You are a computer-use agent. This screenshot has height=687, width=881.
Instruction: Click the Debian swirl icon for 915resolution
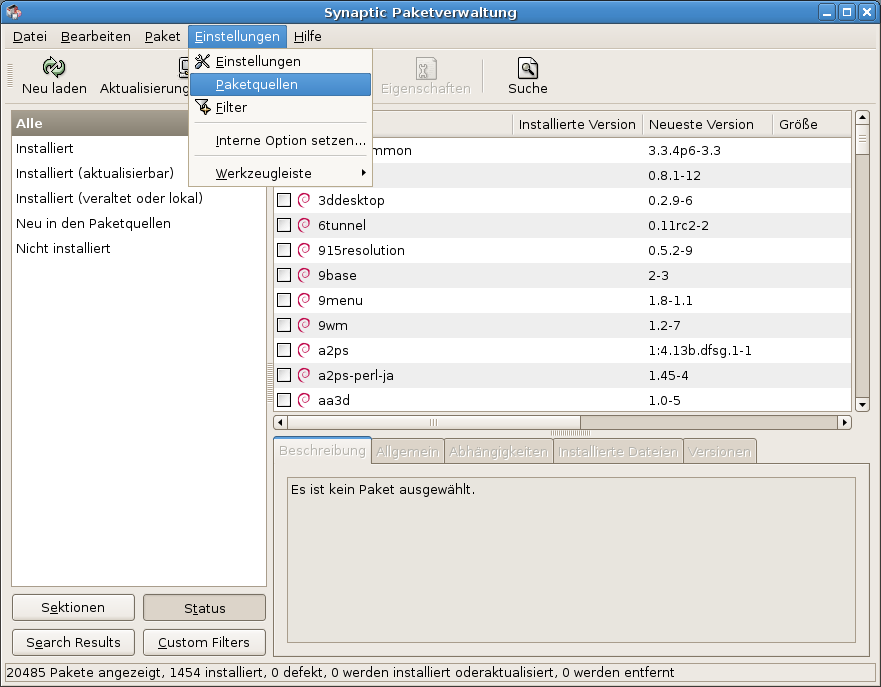[x=304, y=250]
